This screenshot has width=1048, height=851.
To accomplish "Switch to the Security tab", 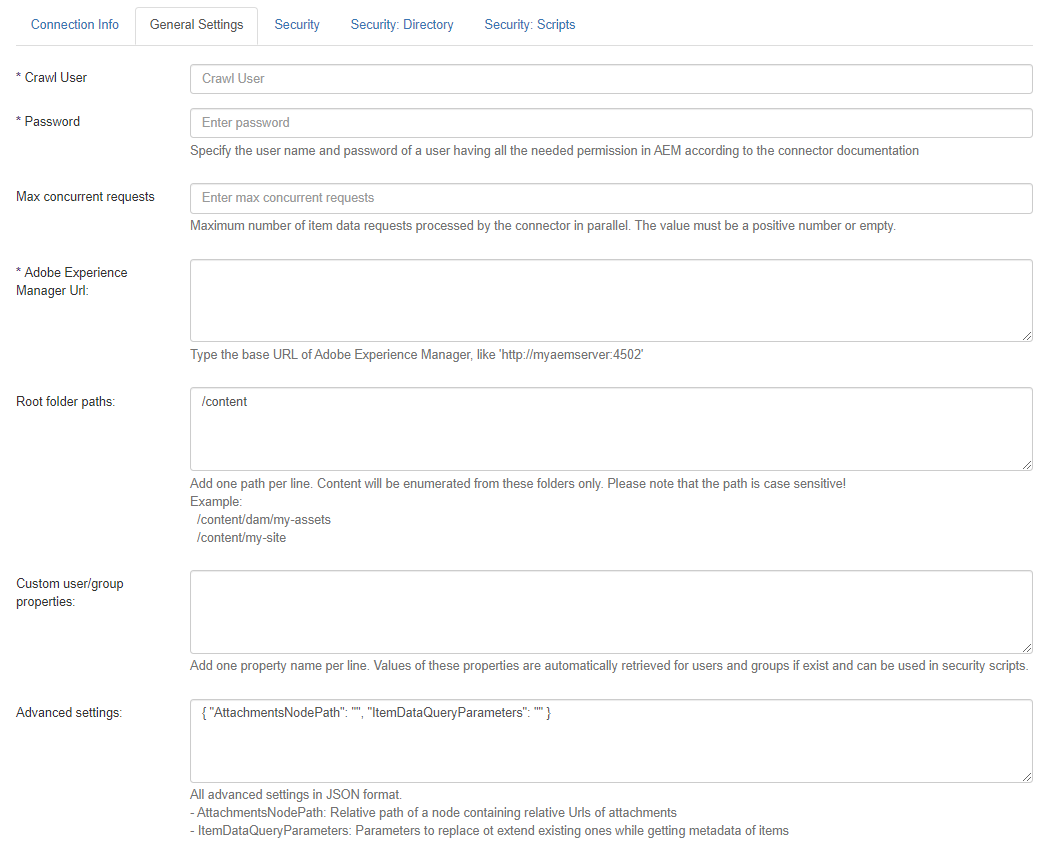I will pos(297,25).
